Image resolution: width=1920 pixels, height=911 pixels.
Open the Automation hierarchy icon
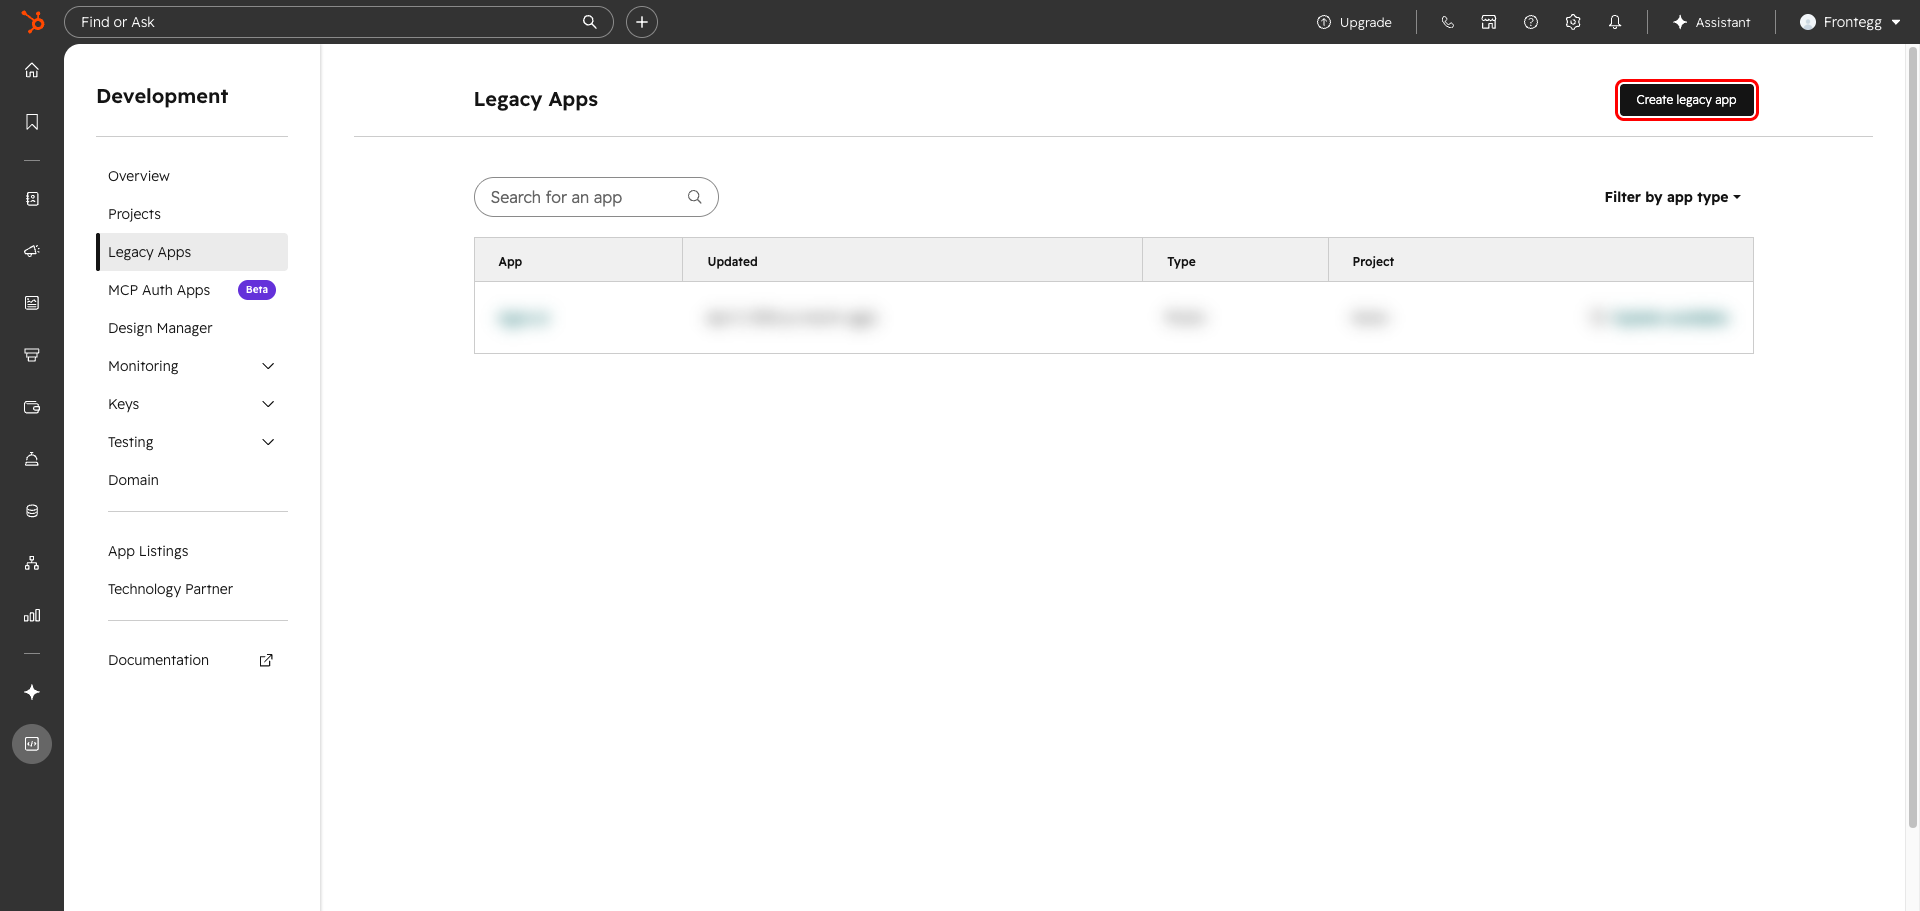tap(32, 563)
